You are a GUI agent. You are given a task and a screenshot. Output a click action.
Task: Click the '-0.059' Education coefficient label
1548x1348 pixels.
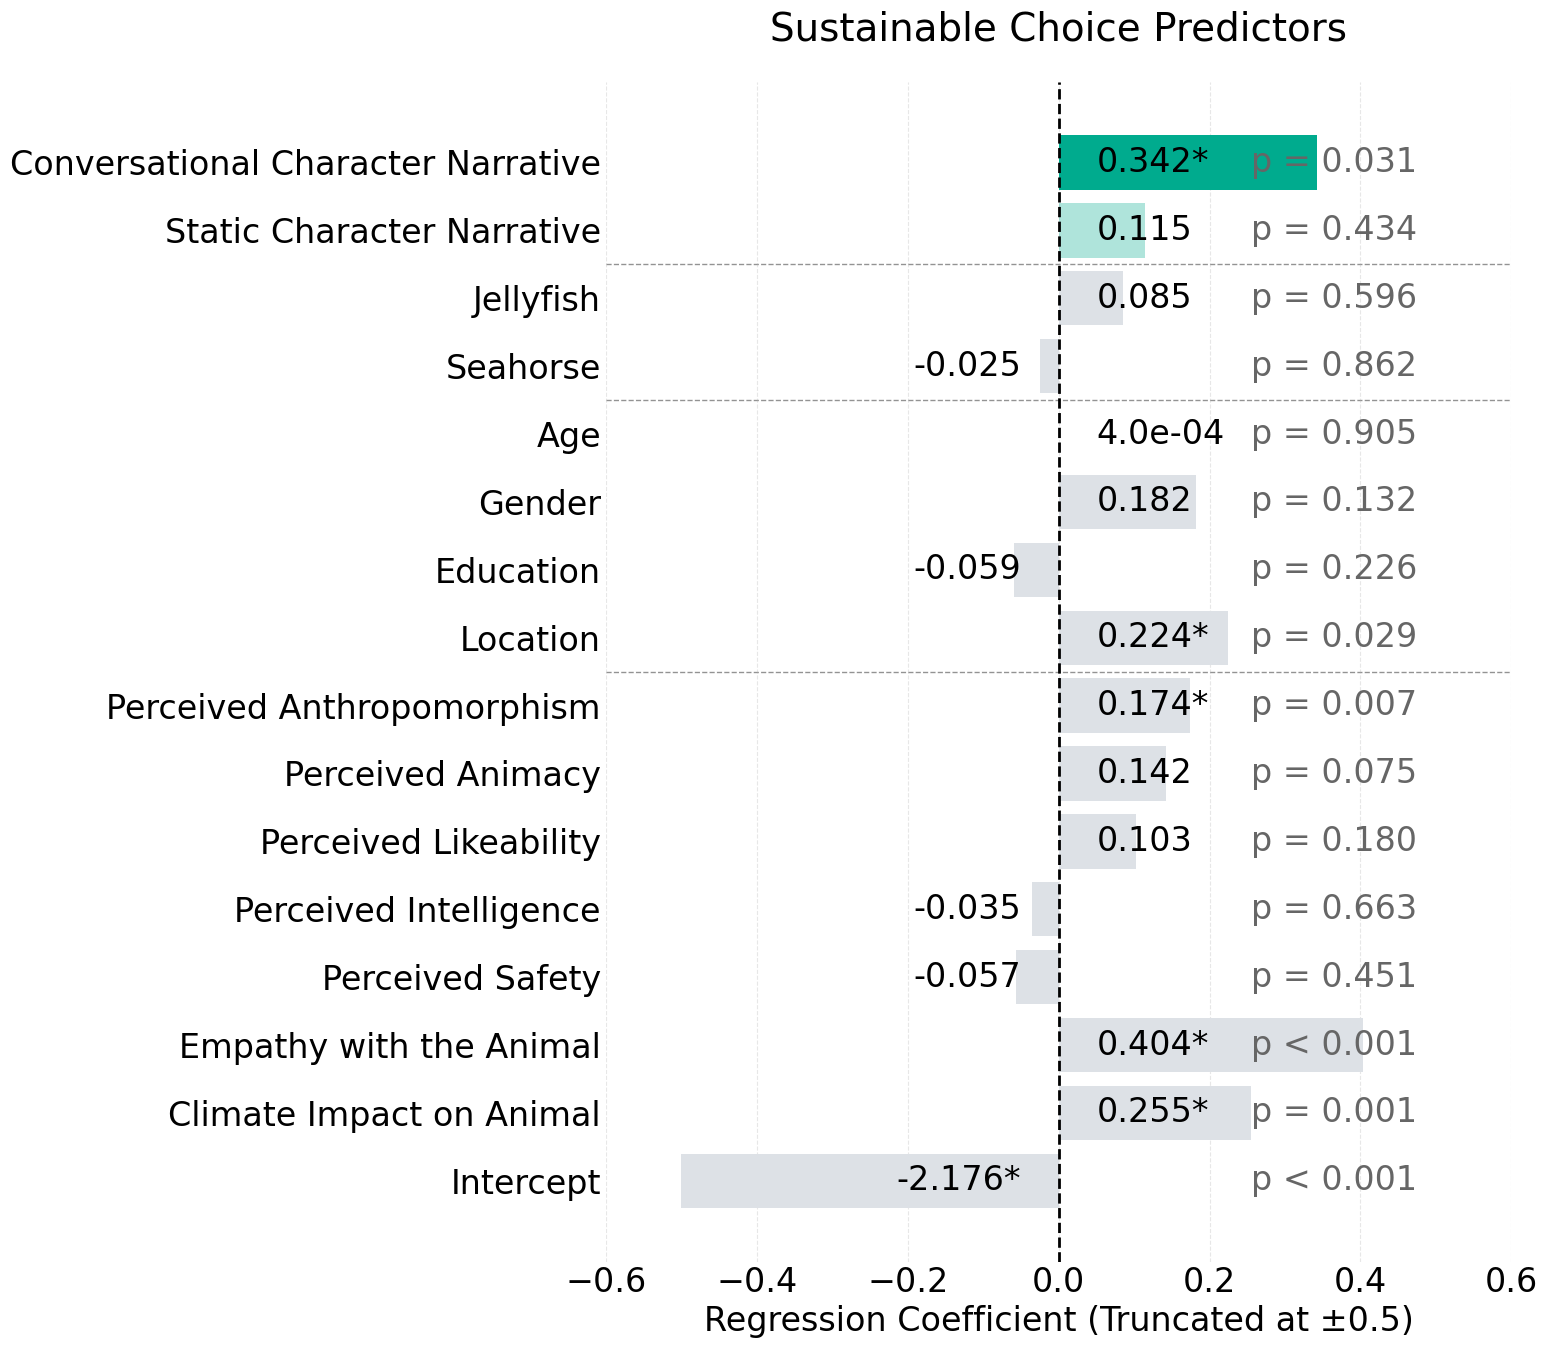(966, 568)
